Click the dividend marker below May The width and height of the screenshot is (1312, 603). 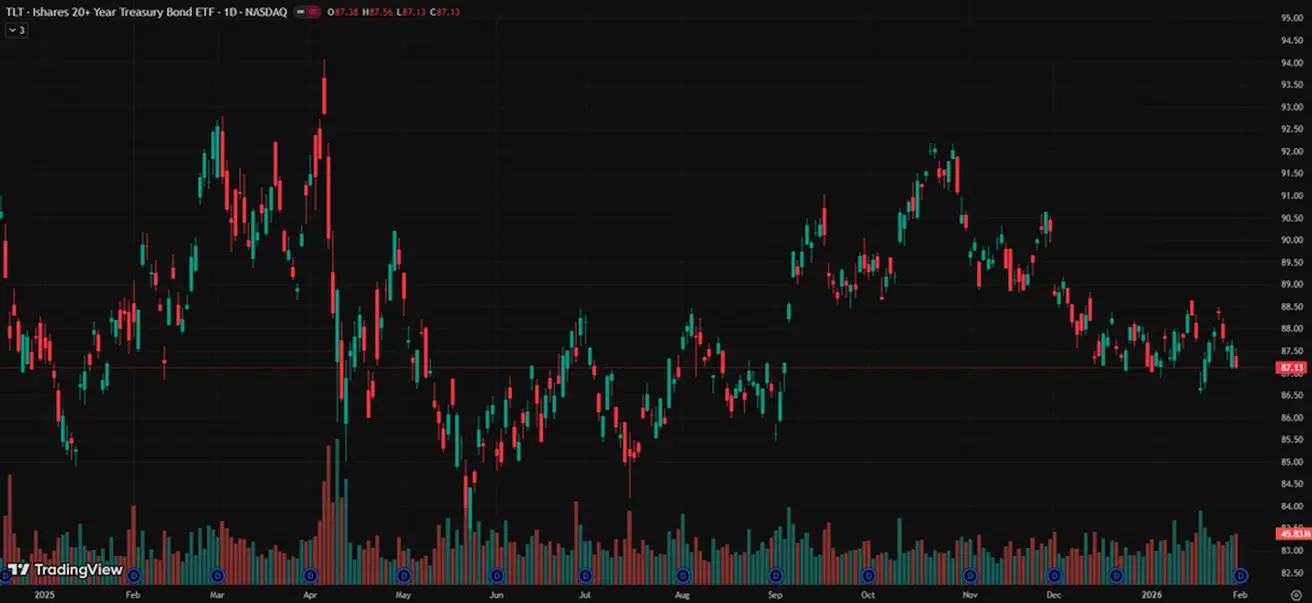404,575
